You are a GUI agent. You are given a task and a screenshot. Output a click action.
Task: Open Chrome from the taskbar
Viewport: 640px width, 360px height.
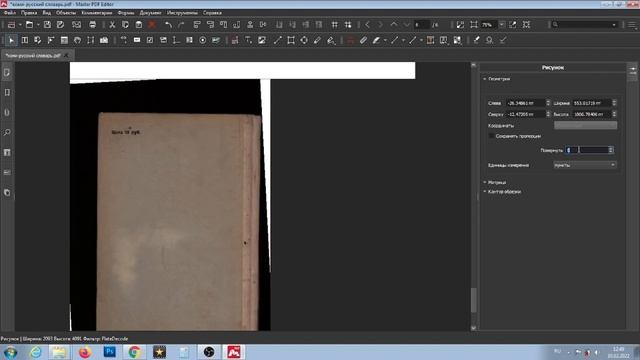tap(134, 352)
